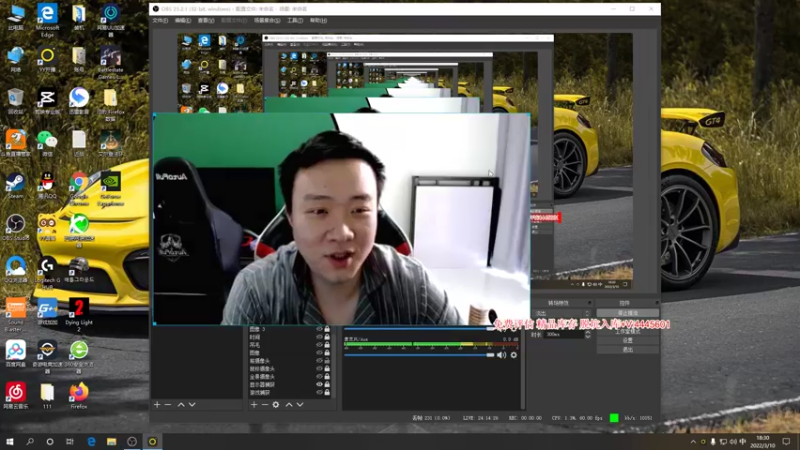Open the GeForce Experience desktop shortcut
Viewport: 800px width, 450px height.
(110, 189)
